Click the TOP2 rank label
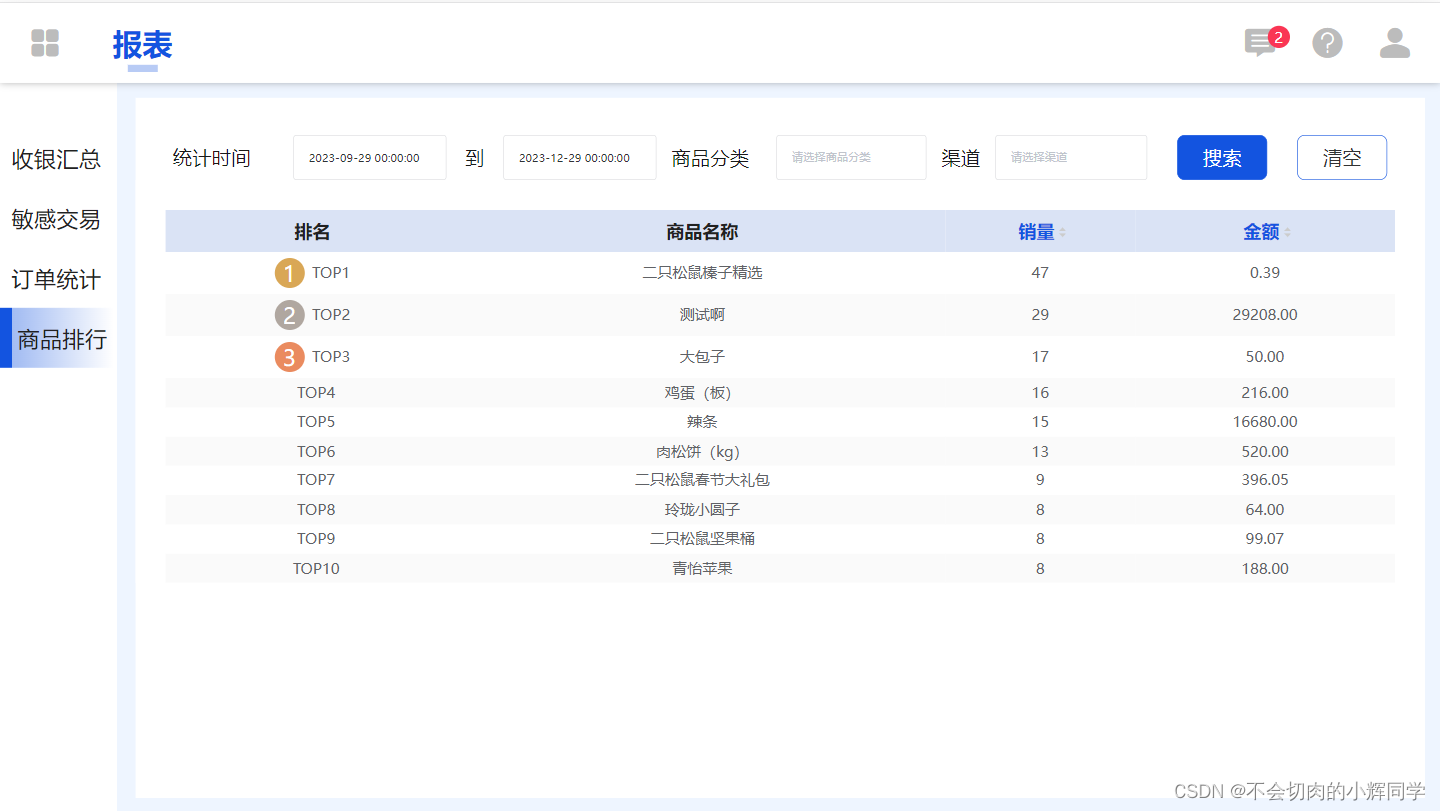Image resolution: width=1440 pixels, height=811 pixels. point(331,315)
